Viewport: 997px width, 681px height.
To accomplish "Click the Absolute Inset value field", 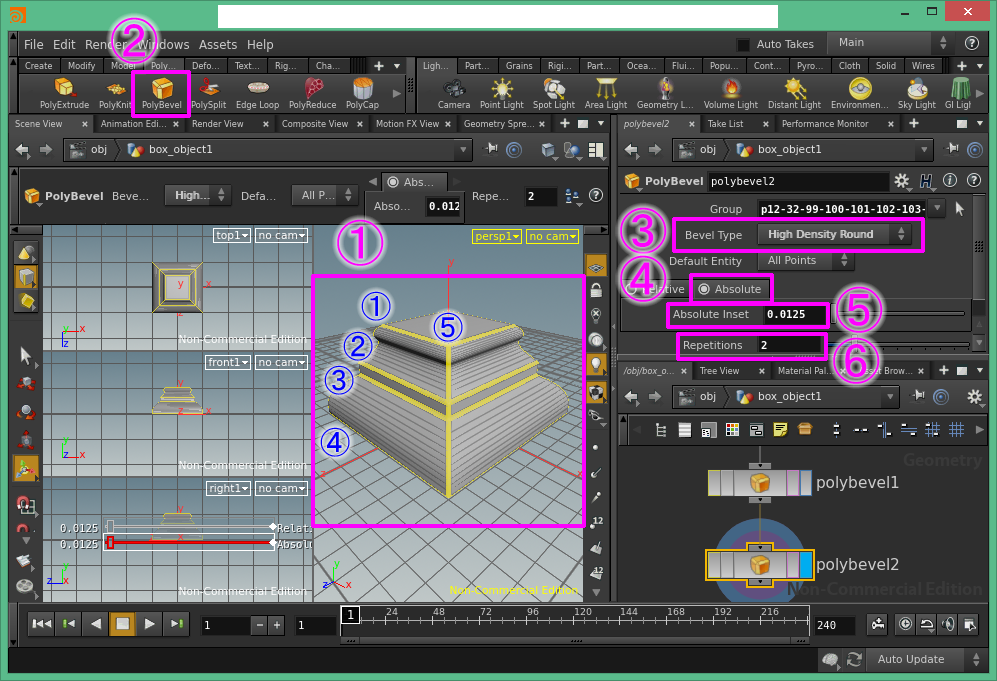I will 796,314.
